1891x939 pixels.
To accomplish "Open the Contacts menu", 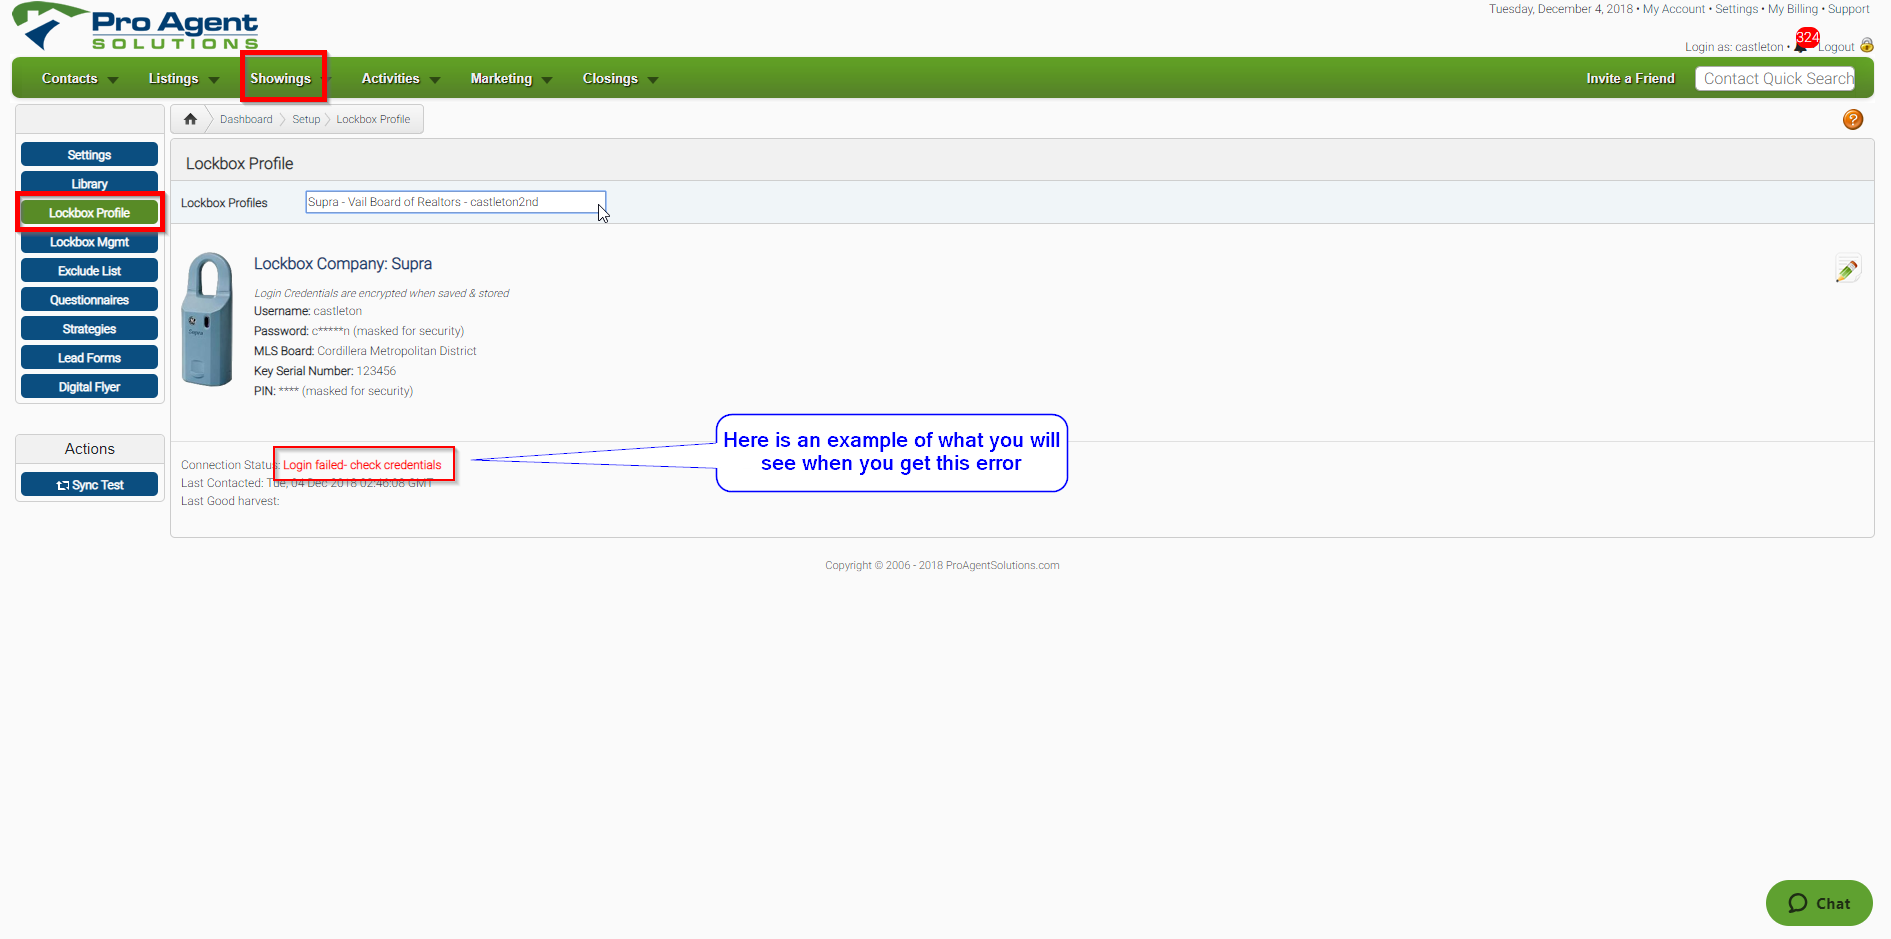I will (x=70, y=78).
